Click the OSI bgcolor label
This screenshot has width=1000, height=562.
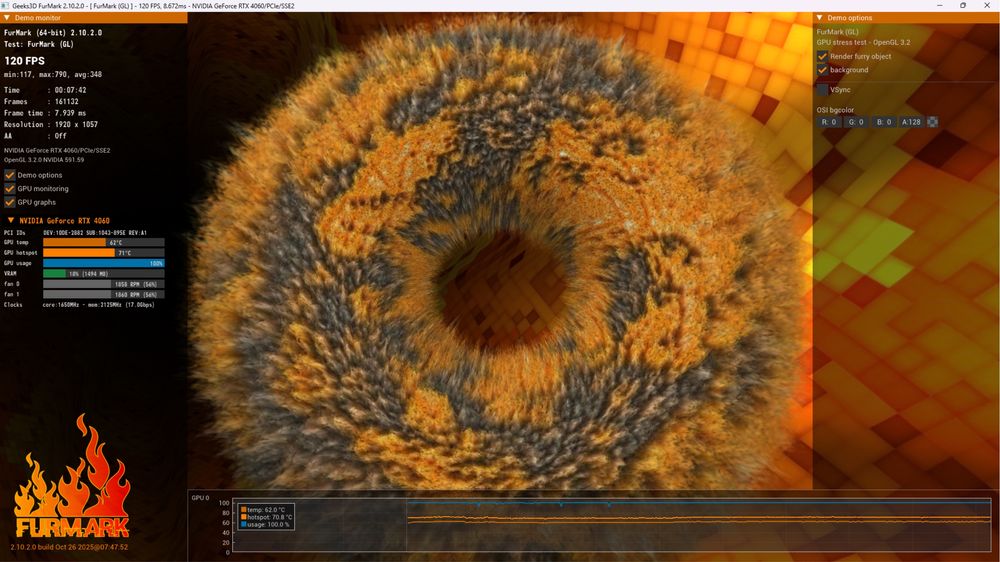click(x=835, y=110)
